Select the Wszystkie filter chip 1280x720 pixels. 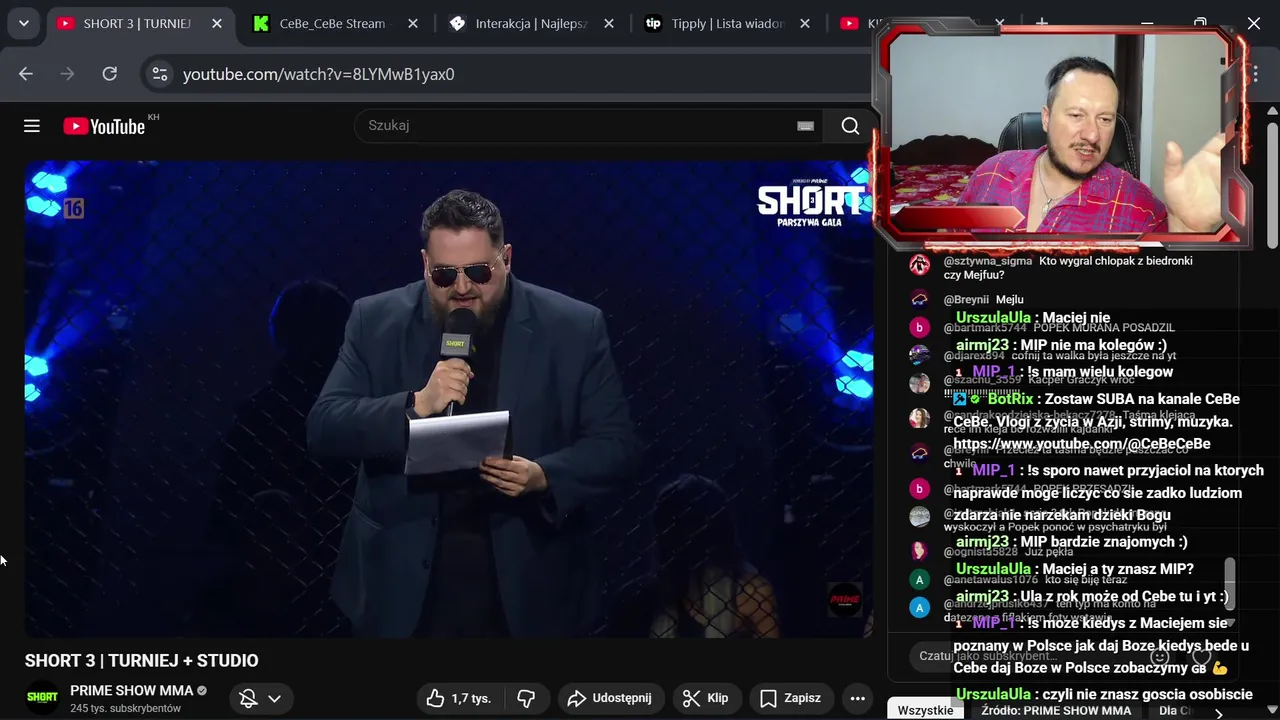(x=925, y=710)
